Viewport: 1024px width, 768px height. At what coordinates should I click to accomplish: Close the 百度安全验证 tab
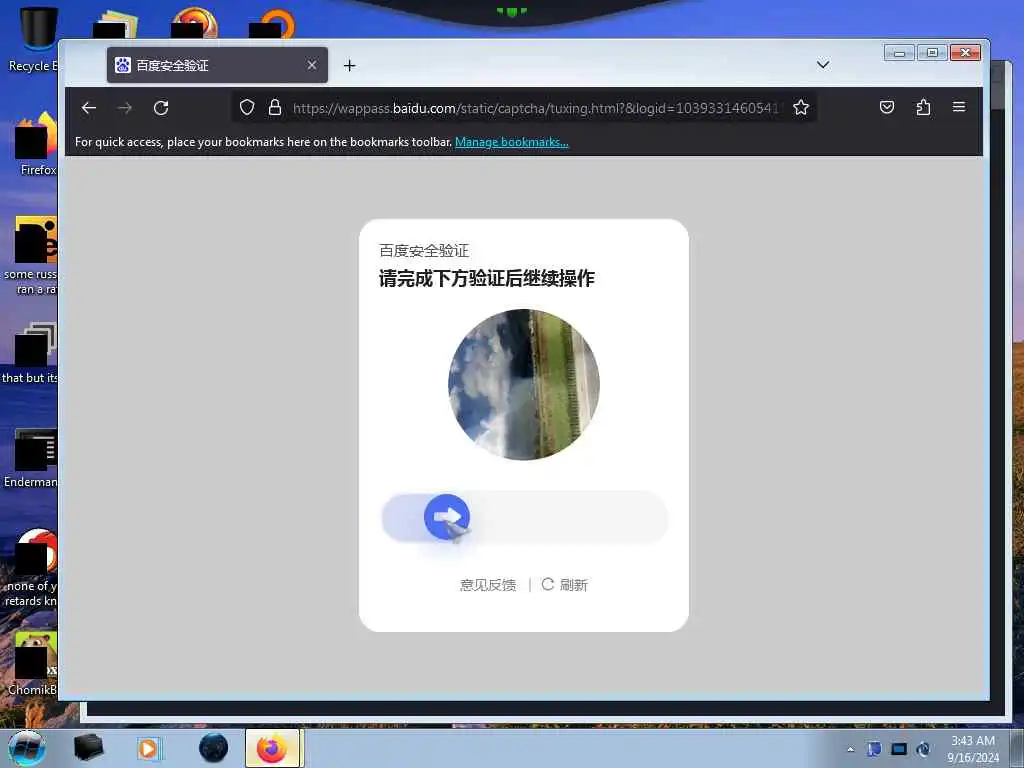312,65
